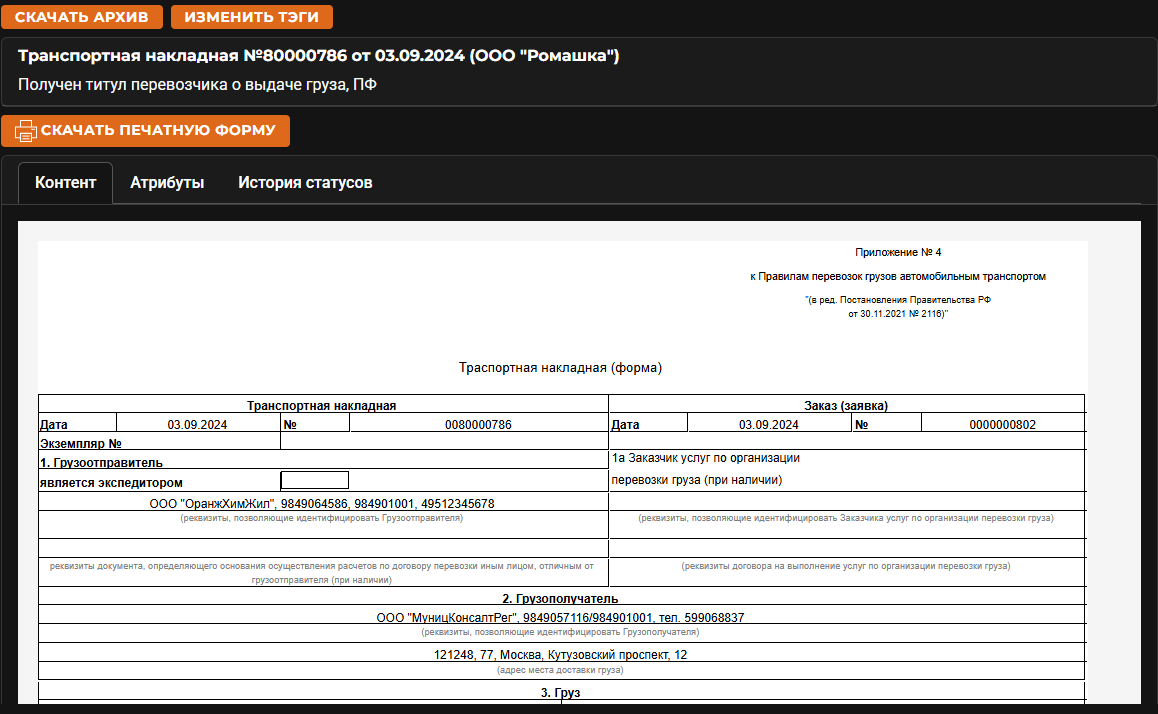This screenshot has height=714, width=1158.
Task: Download print form via СКАЧАТЬ ПЕЧАТНУЮ ФОРМУ
Action: coord(145,131)
